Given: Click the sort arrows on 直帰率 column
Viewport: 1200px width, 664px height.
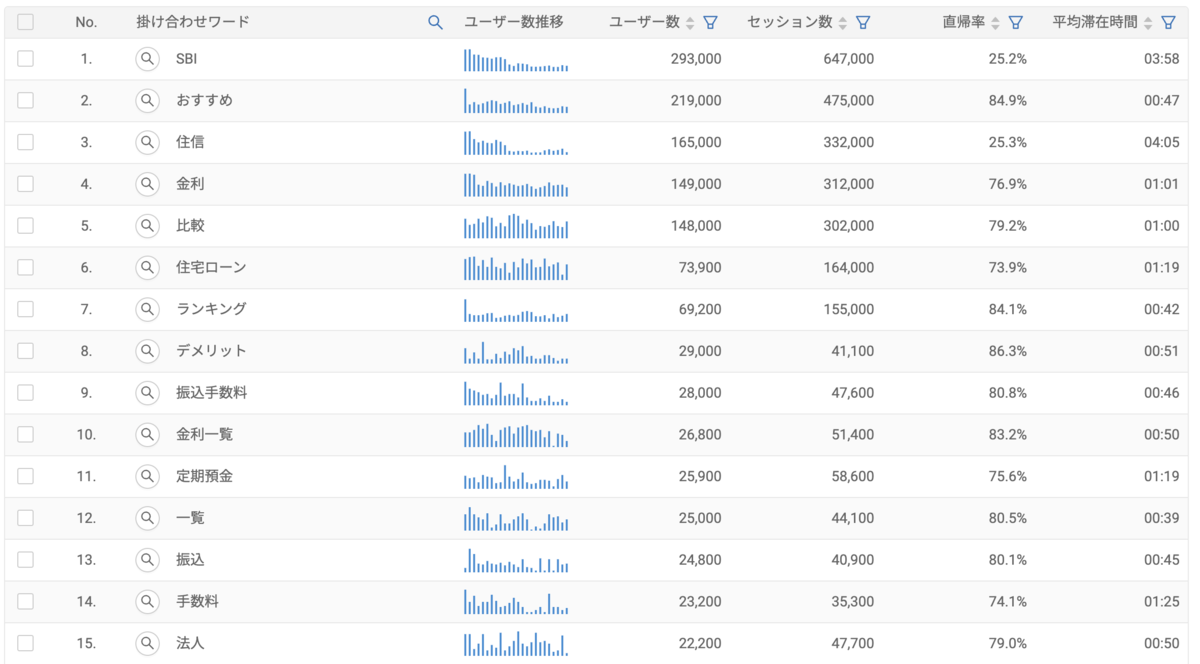Looking at the screenshot, I should coord(997,21).
